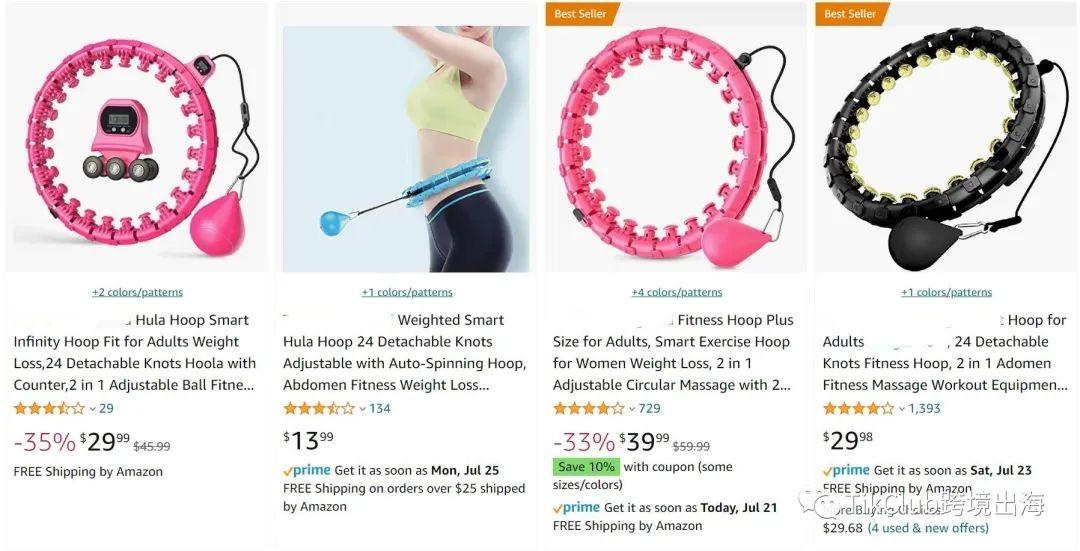Click star rating of the 29-review hoop
The width and height of the screenshot is (1080, 551).
coord(49,408)
